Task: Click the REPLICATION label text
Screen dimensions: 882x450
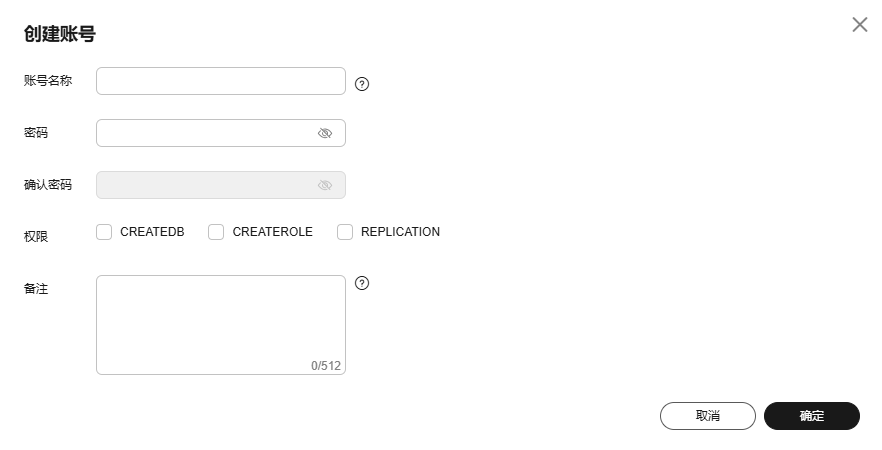Action: pos(400,232)
